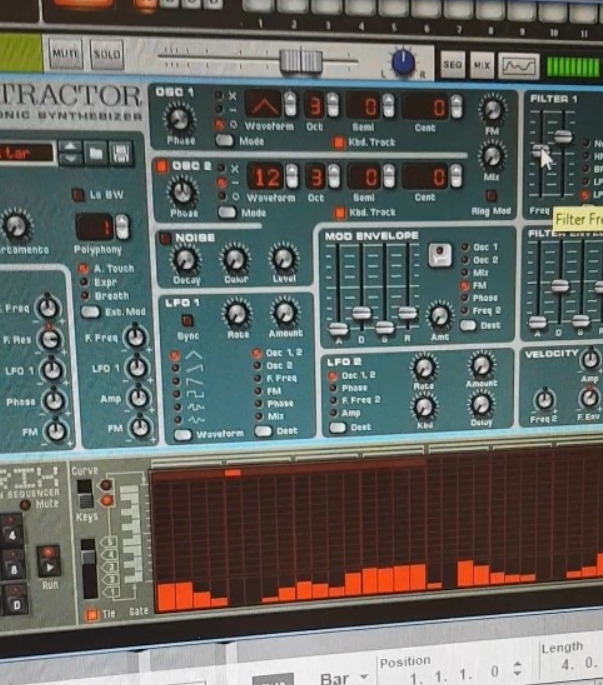
Task: Open the patch browser folder icon
Action: click(x=96, y=153)
